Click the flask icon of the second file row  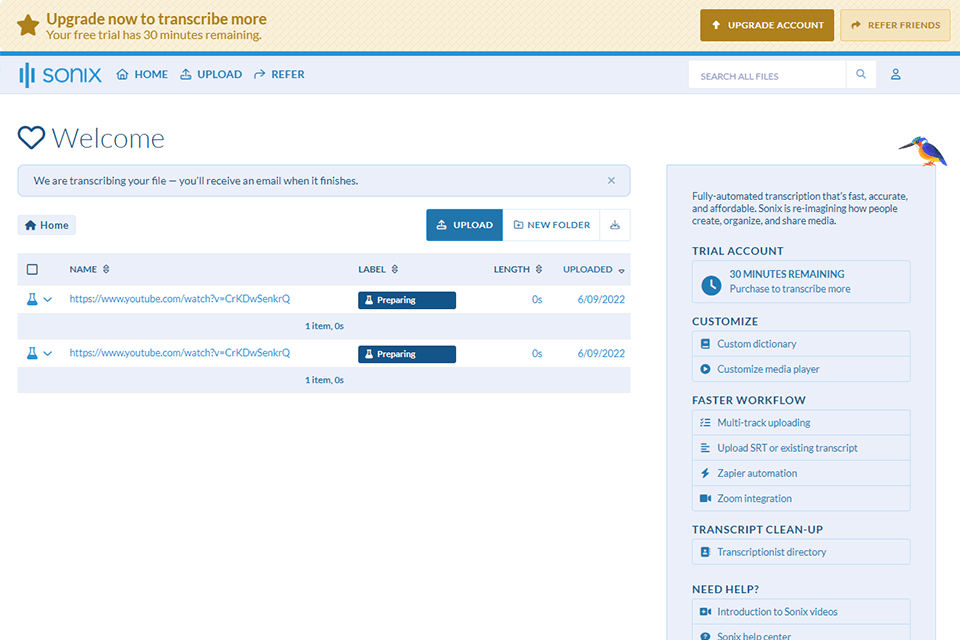32,353
